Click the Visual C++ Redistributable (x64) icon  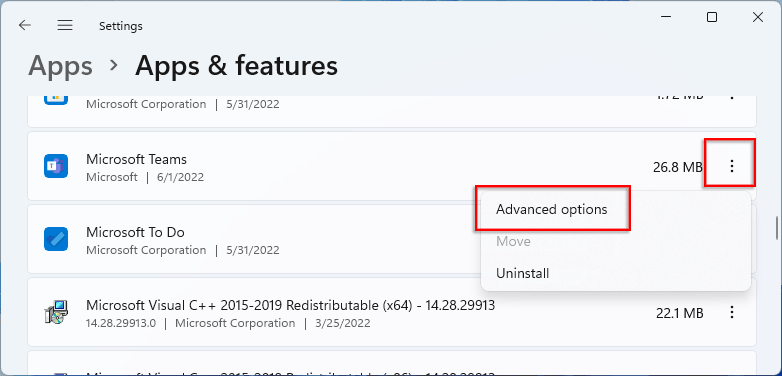[x=55, y=312]
